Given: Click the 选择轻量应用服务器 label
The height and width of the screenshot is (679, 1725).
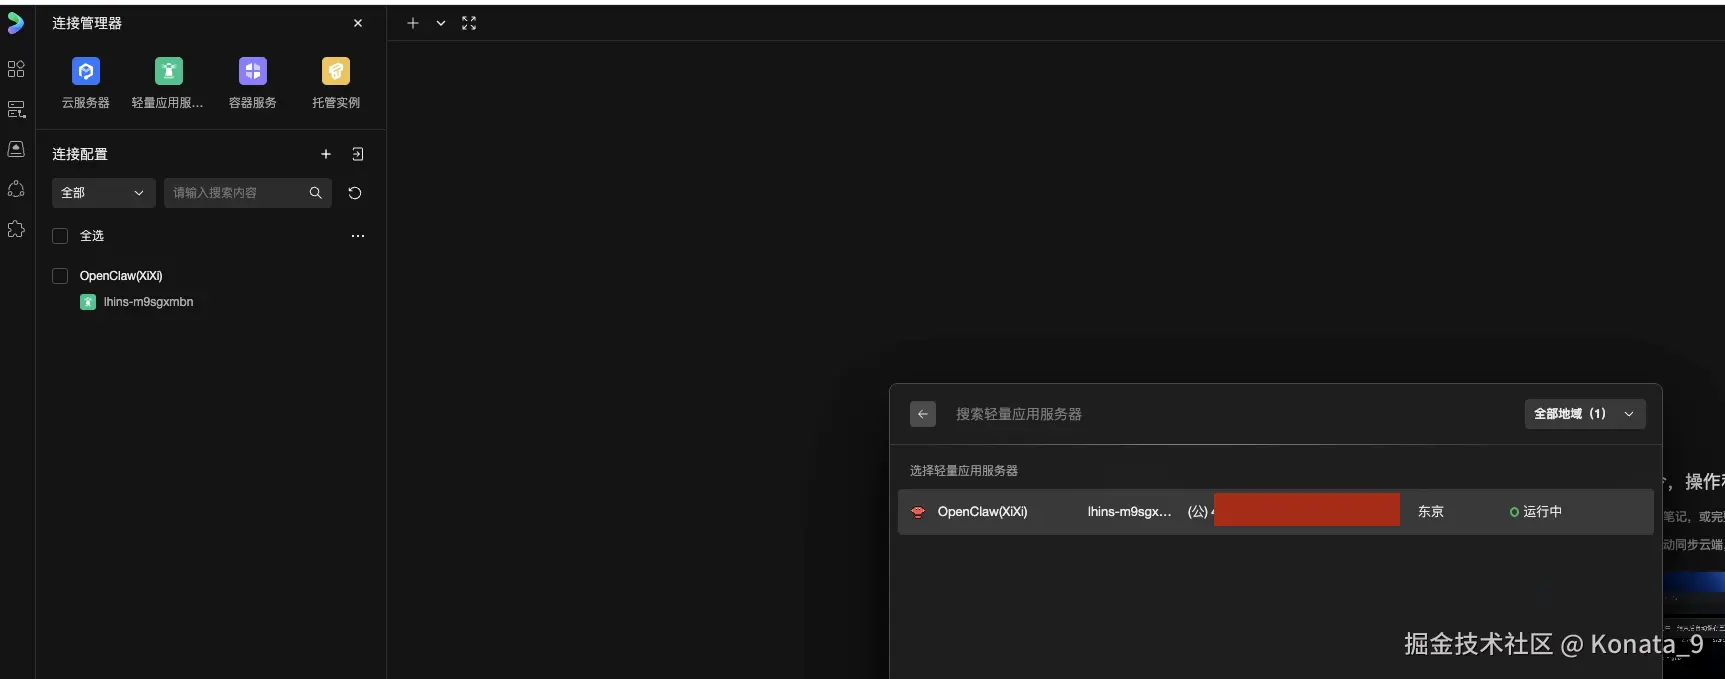Looking at the screenshot, I should pyautogui.click(x=964, y=471).
